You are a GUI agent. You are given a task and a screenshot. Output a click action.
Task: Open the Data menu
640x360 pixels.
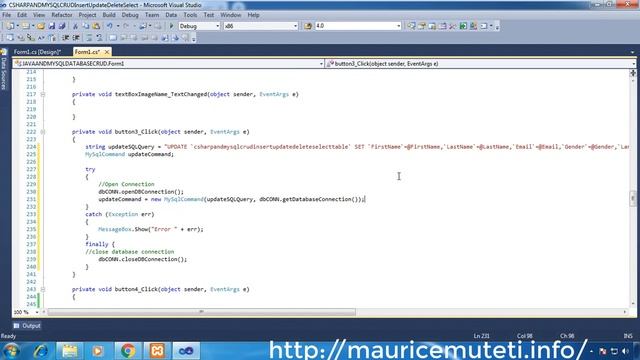click(x=171, y=15)
